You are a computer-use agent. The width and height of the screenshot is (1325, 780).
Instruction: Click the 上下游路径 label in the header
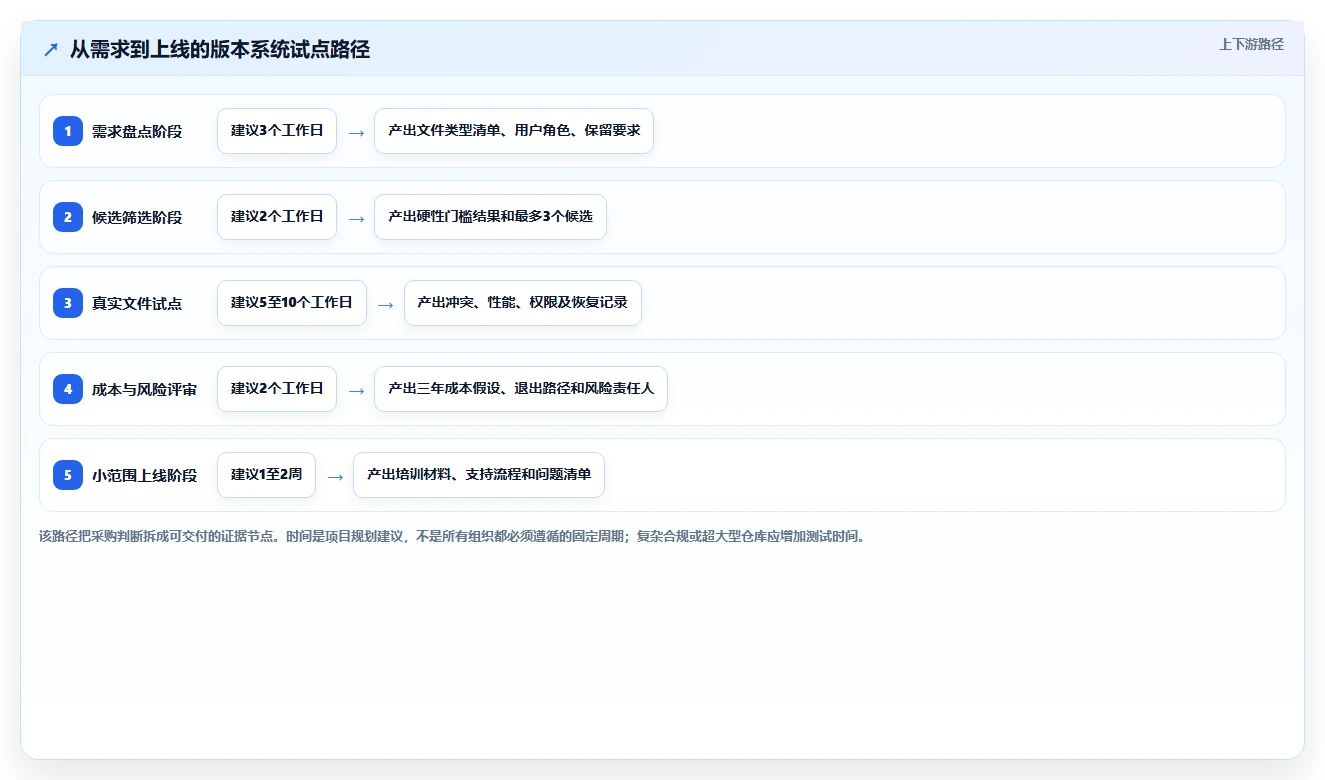[1251, 44]
